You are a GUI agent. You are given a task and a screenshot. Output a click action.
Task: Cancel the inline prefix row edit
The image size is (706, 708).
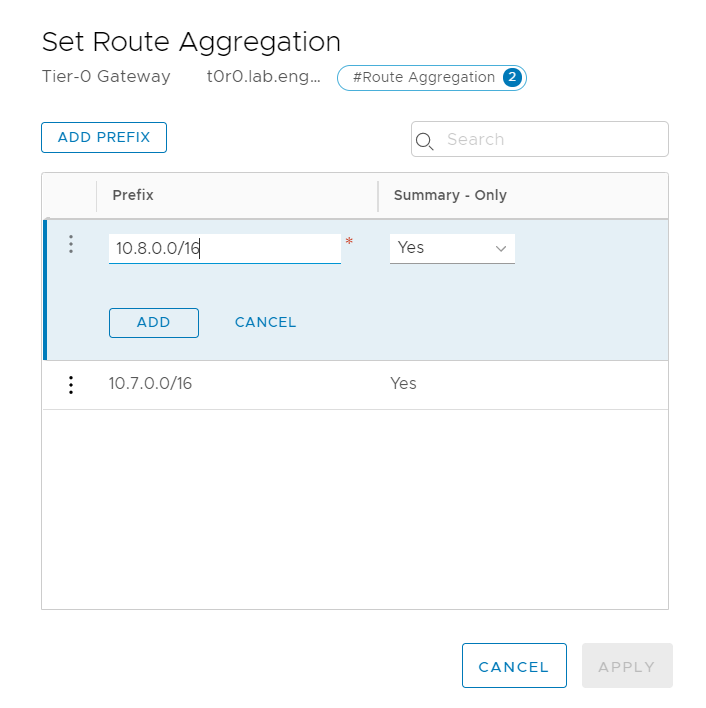click(x=265, y=322)
